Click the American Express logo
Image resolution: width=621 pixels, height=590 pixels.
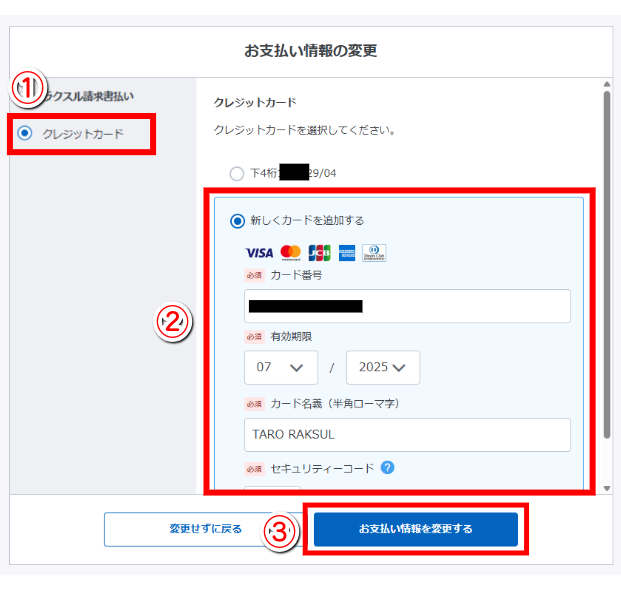tap(347, 252)
